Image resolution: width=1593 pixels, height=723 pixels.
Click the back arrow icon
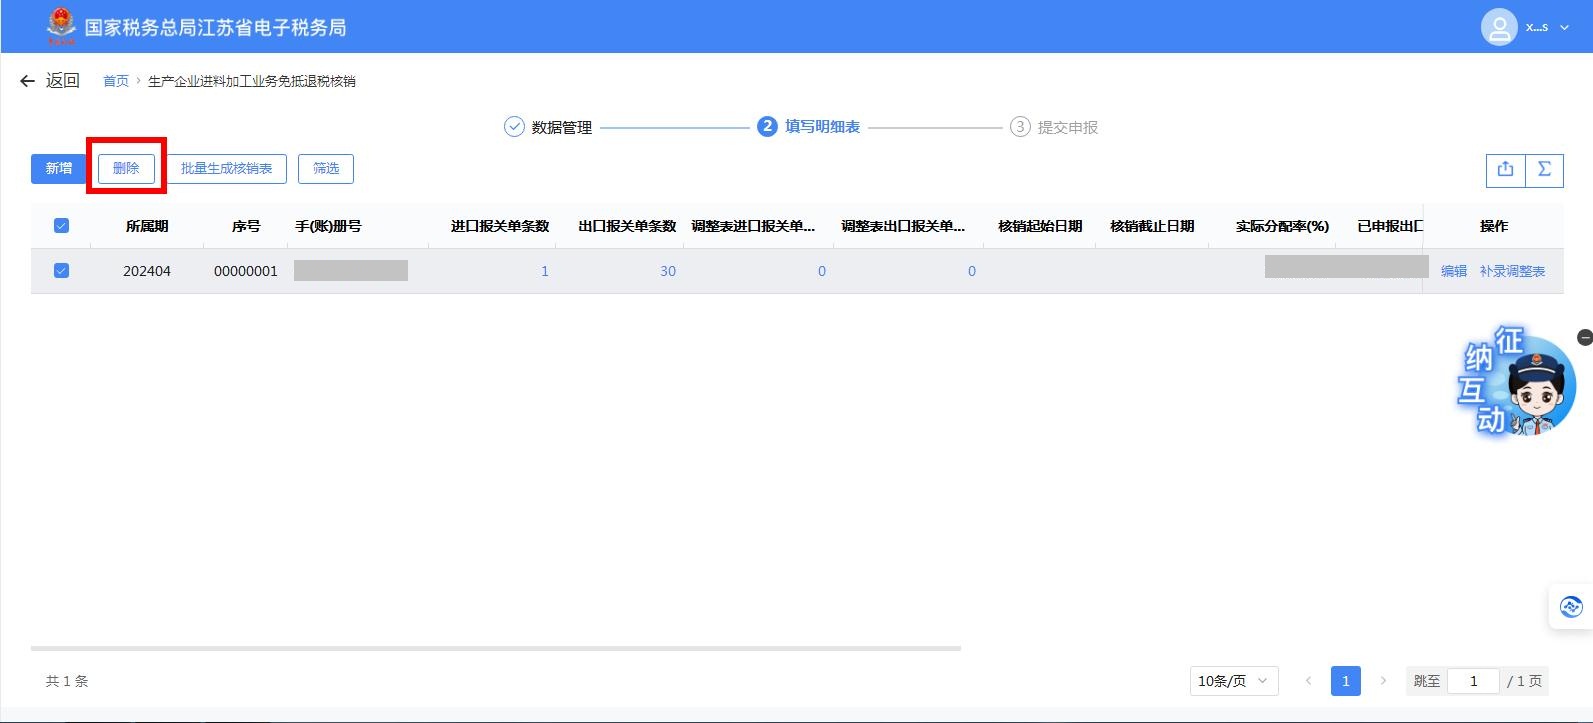point(27,81)
